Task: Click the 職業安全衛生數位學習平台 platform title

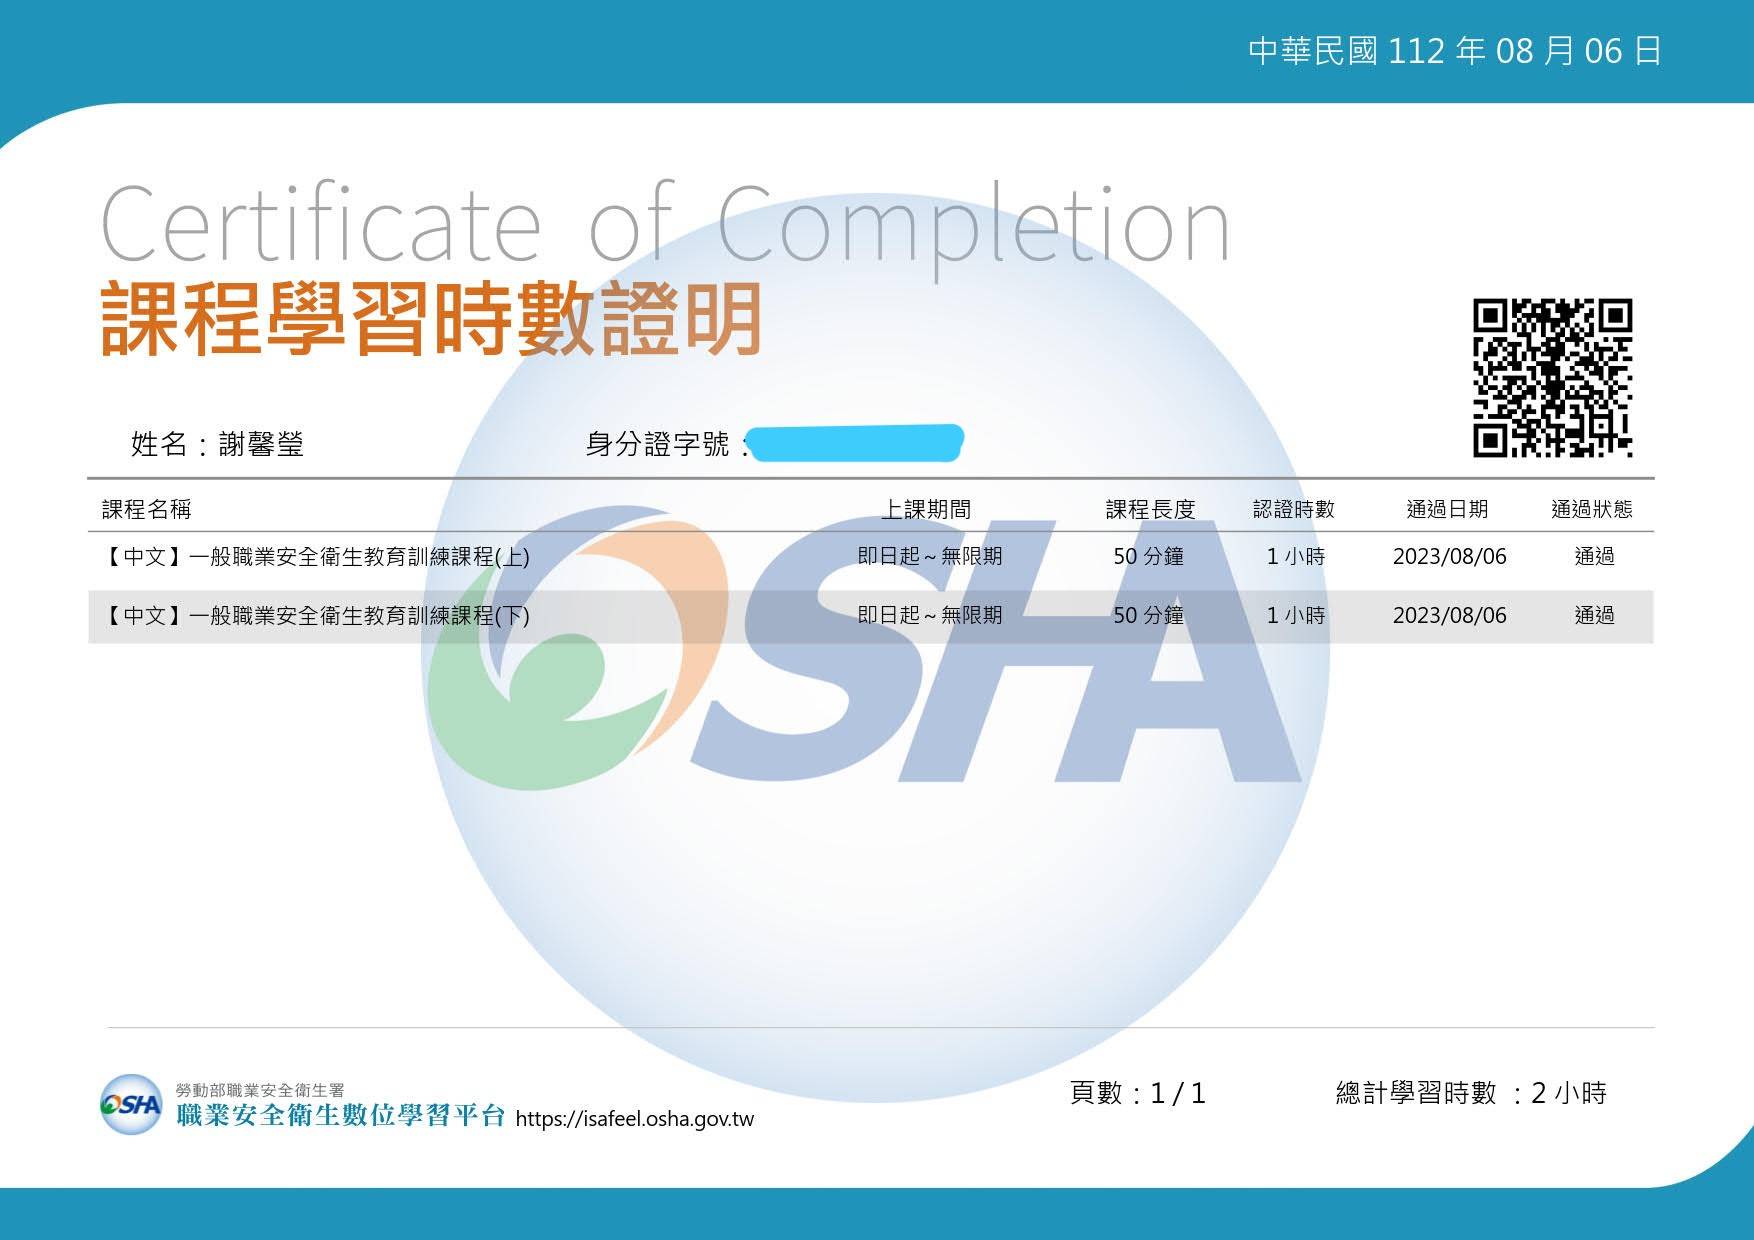Action: [340, 1116]
